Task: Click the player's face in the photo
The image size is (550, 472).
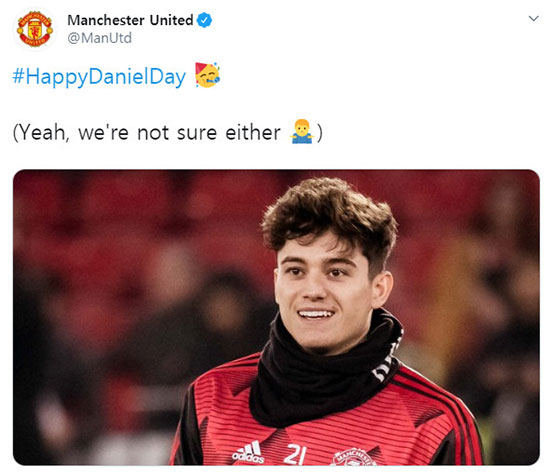Action: click(x=321, y=295)
